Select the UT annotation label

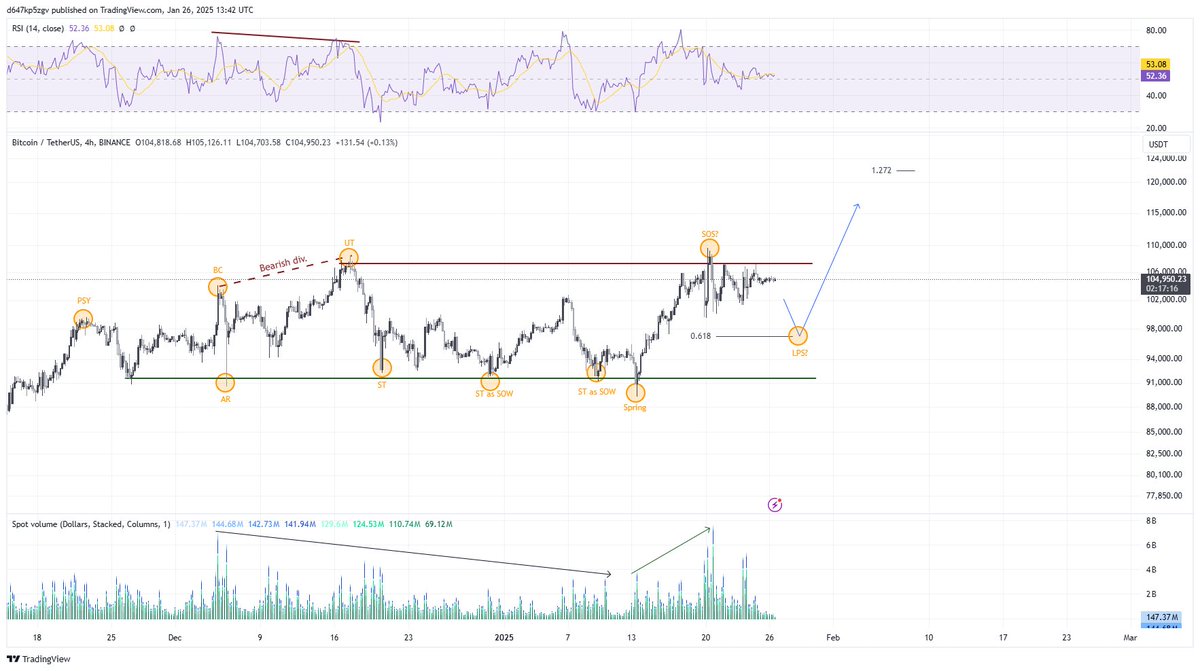coord(349,243)
